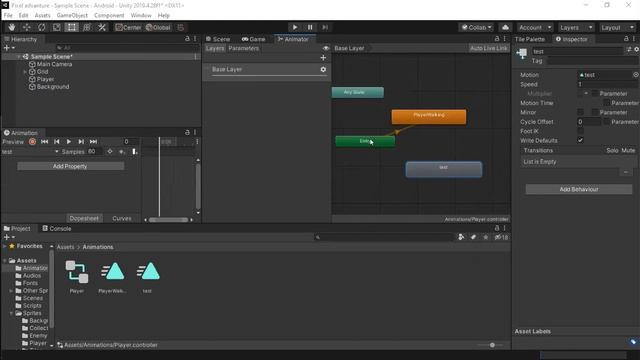
Task: Click the Add Behaviour button
Action: tap(579, 189)
